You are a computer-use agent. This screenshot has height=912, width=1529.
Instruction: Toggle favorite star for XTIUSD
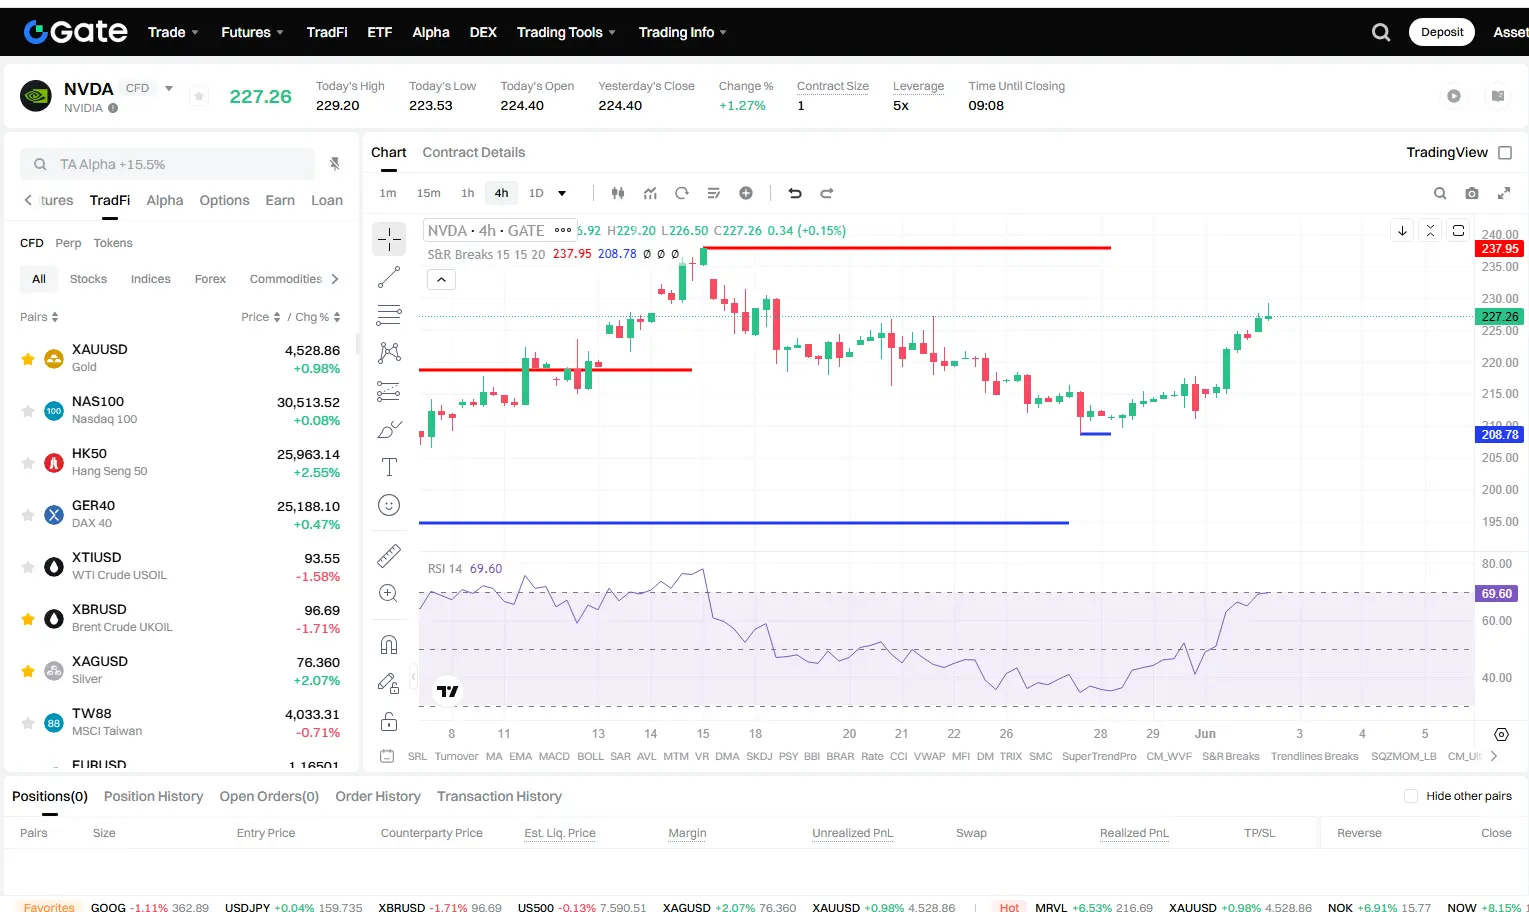(28, 566)
